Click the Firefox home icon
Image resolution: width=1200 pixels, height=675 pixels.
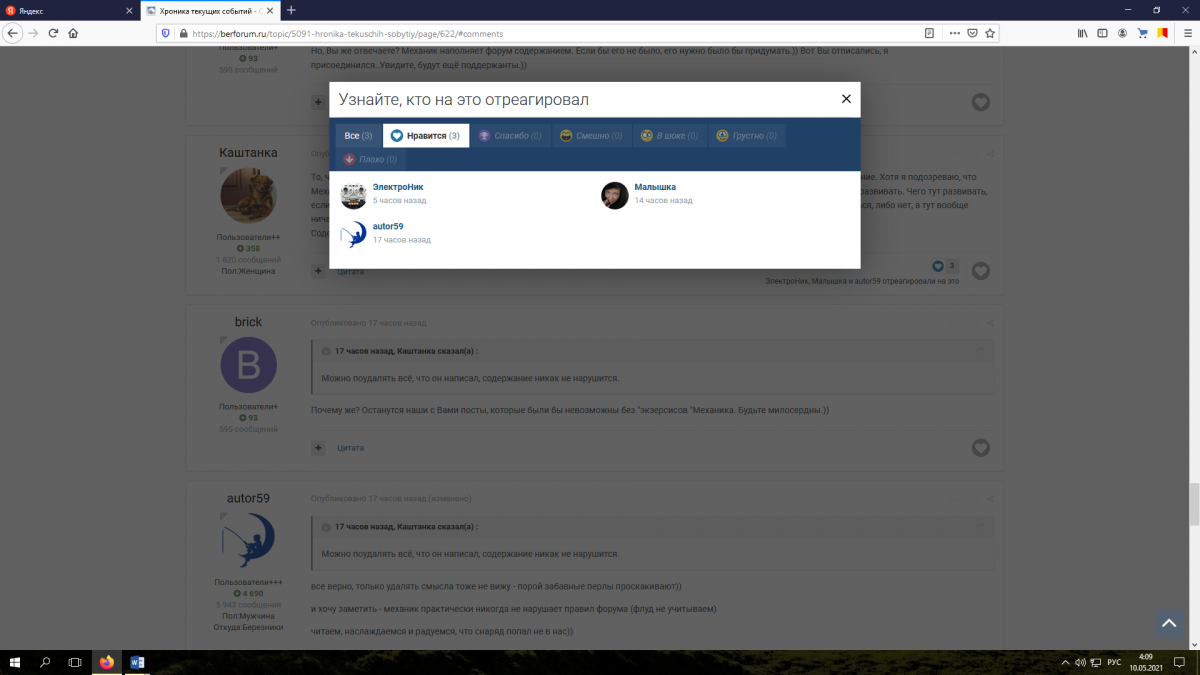coord(73,33)
